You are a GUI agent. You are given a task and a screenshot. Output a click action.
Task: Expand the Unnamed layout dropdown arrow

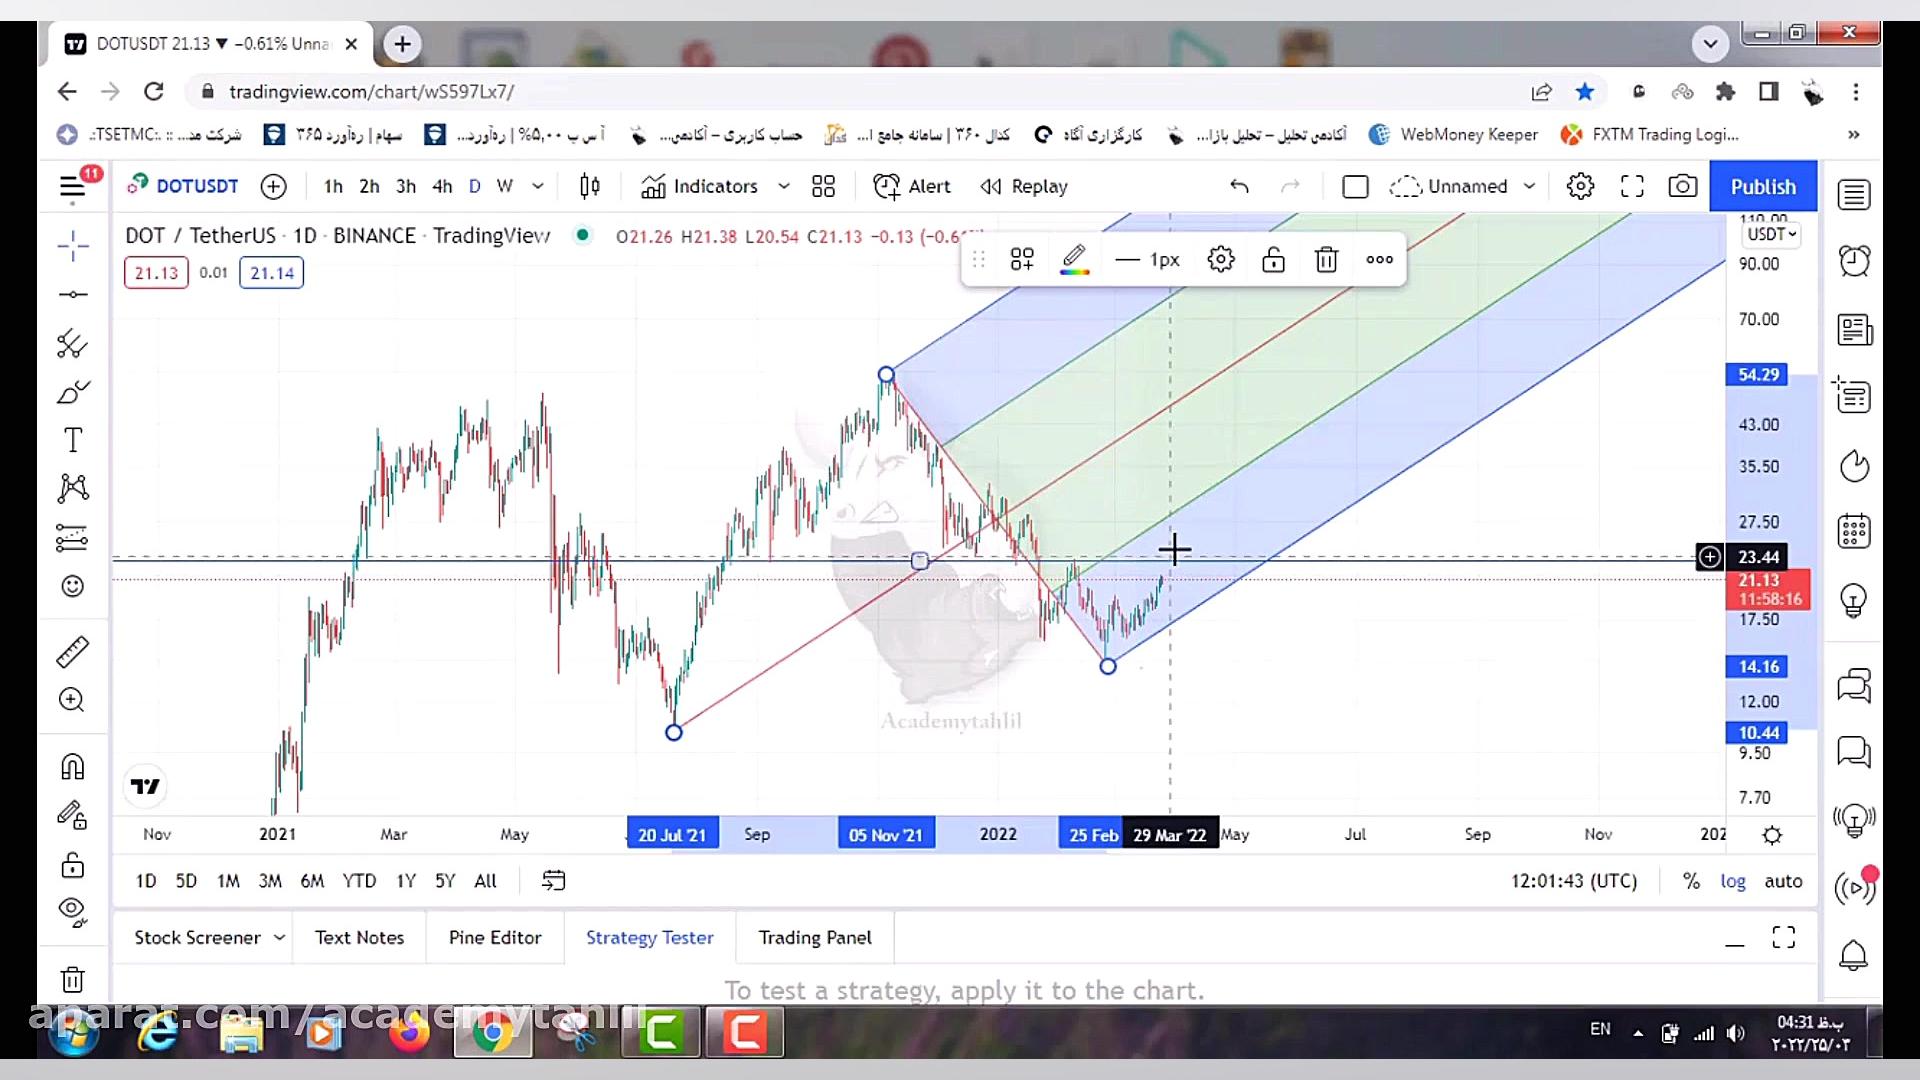pyautogui.click(x=1529, y=187)
